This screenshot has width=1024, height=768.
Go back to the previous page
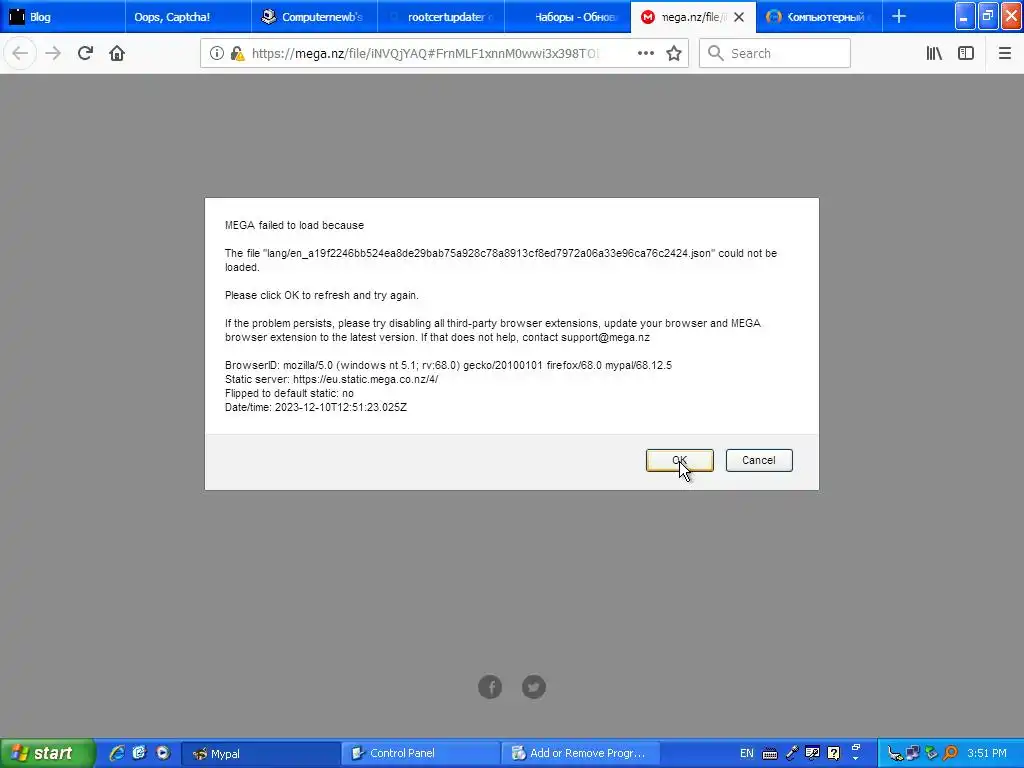(20, 54)
